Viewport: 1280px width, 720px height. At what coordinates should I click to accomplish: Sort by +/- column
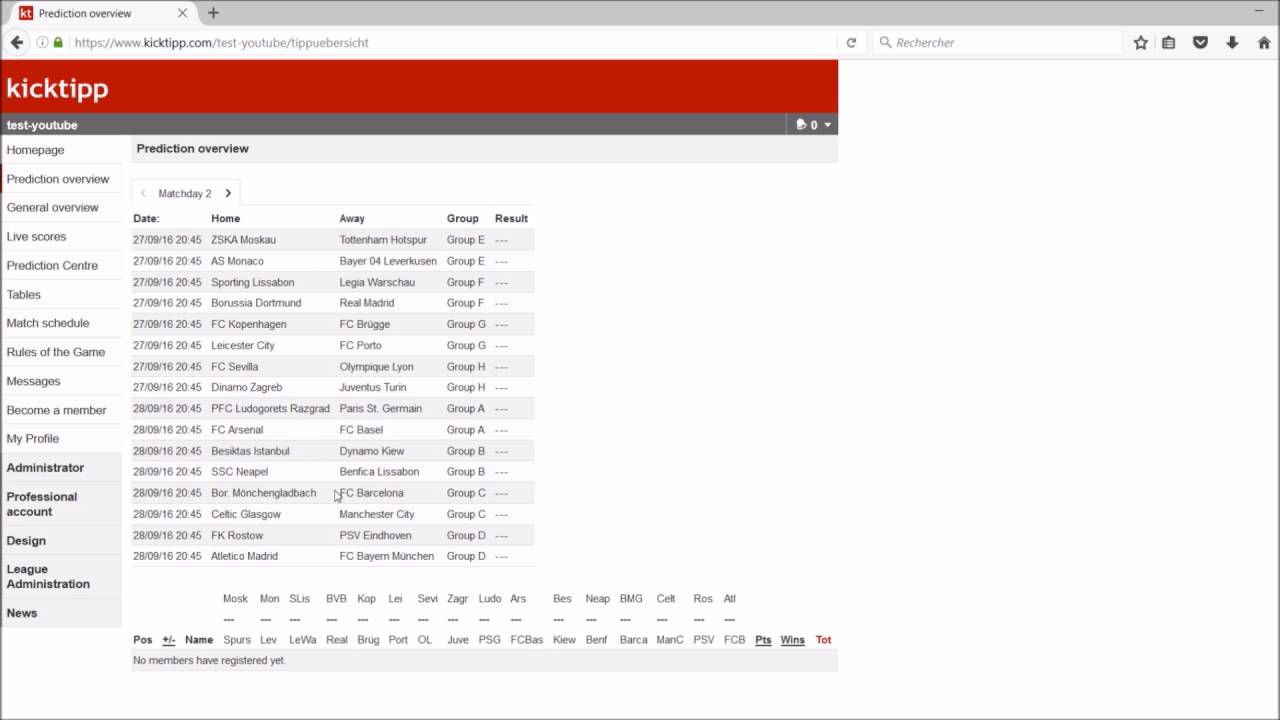[168, 640]
